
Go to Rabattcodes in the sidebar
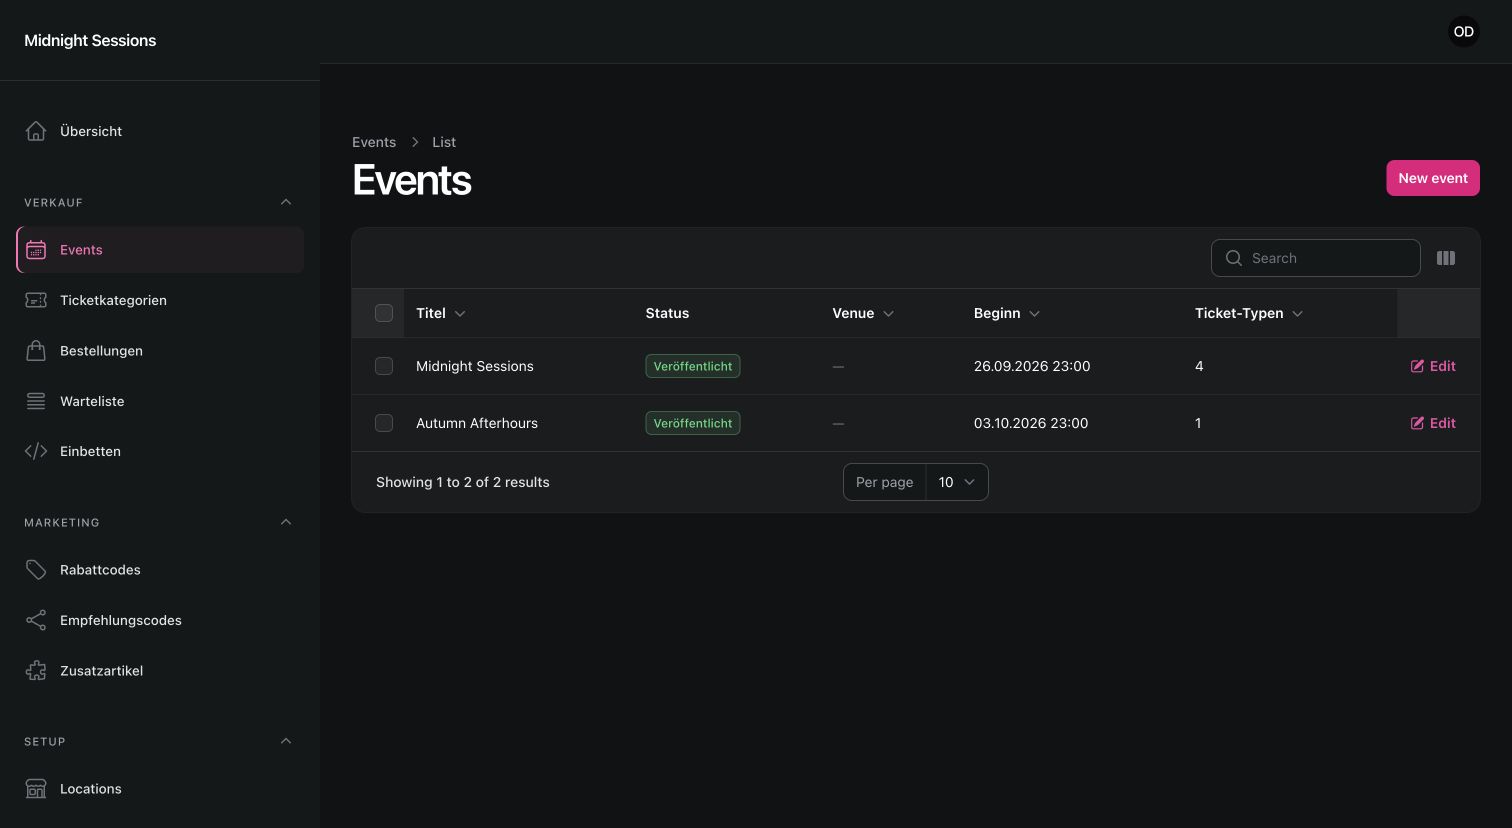(160, 570)
